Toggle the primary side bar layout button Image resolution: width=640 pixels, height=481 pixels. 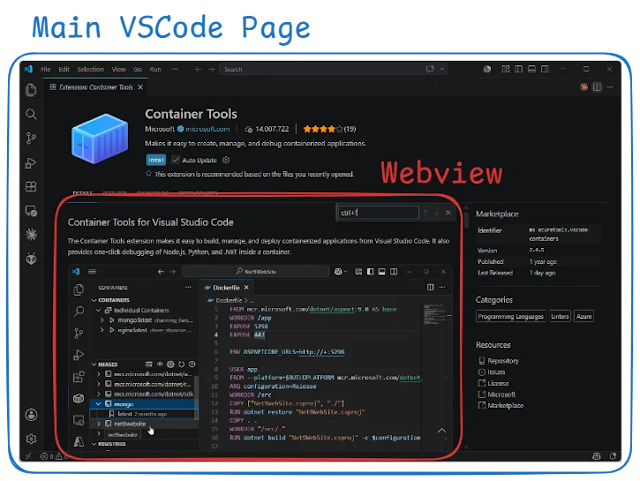click(x=519, y=69)
